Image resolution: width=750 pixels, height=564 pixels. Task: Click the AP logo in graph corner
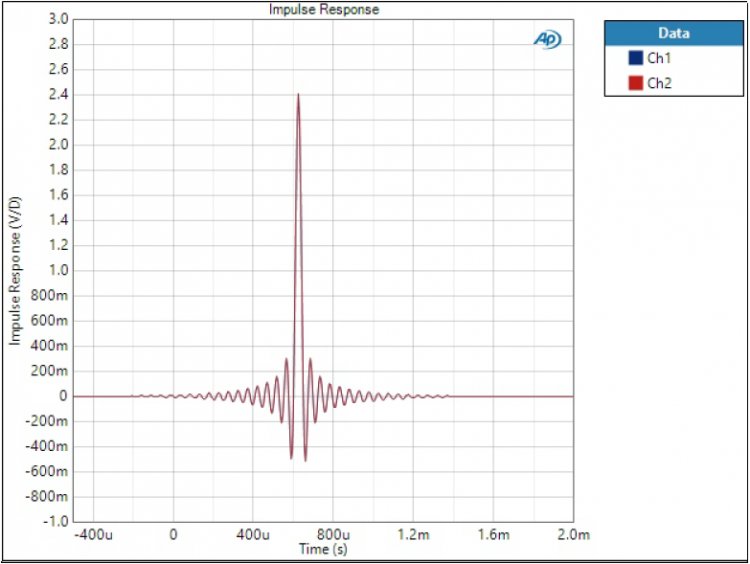547,39
